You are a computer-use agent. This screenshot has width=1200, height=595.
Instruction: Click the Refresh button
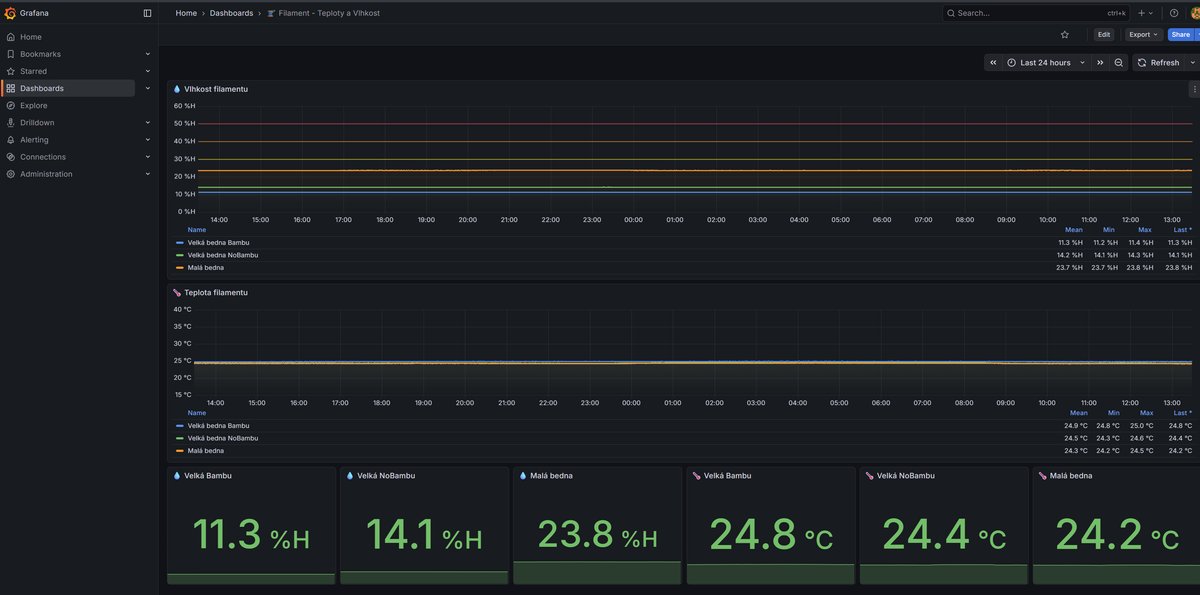click(1159, 62)
